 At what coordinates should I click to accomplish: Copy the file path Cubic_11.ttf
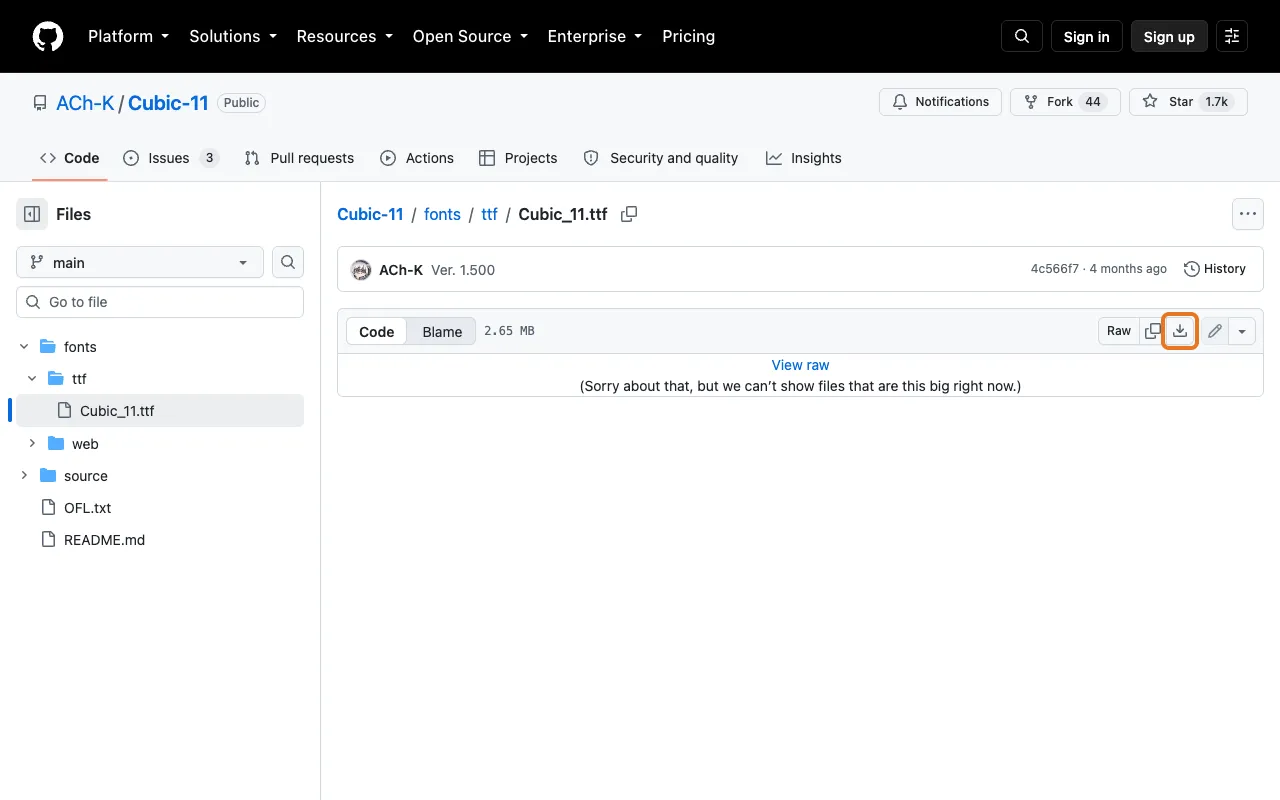pos(629,214)
